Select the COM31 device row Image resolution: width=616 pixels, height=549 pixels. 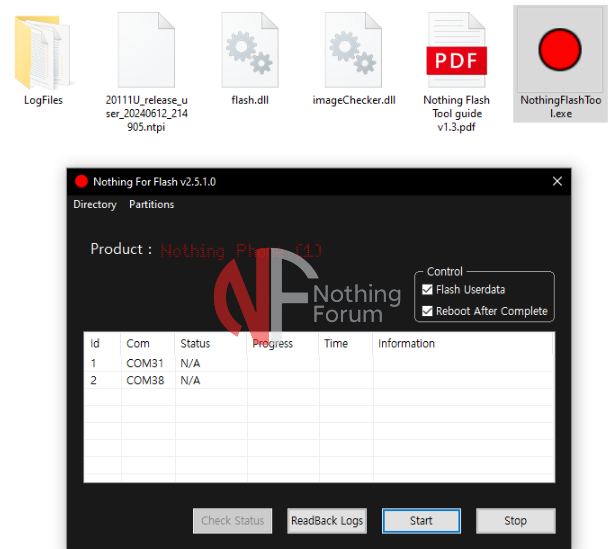coord(138,363)
